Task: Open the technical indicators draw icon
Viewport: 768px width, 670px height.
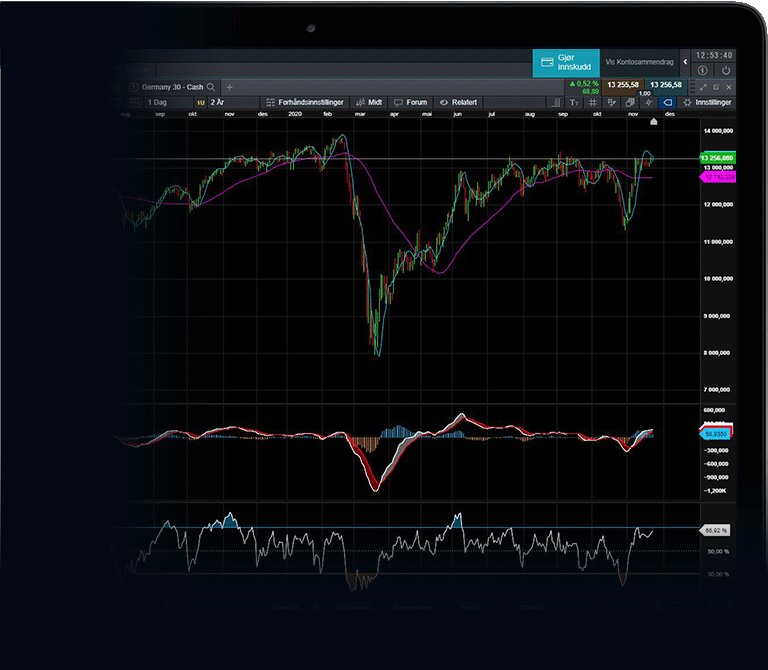Action: [x=611, y=102]
